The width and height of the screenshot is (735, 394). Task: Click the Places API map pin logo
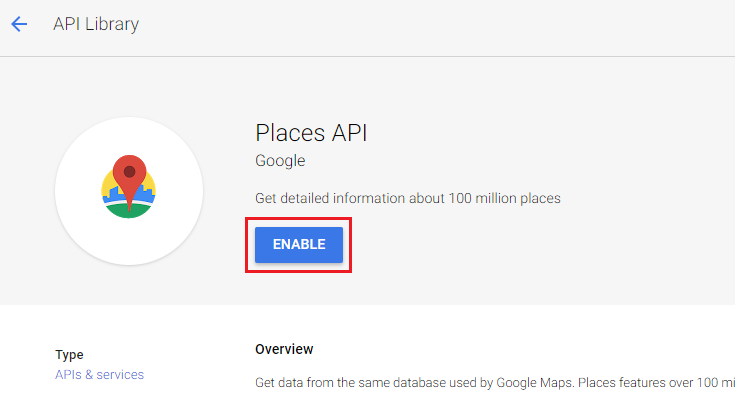pyautogui.click(x=129, y=186)
